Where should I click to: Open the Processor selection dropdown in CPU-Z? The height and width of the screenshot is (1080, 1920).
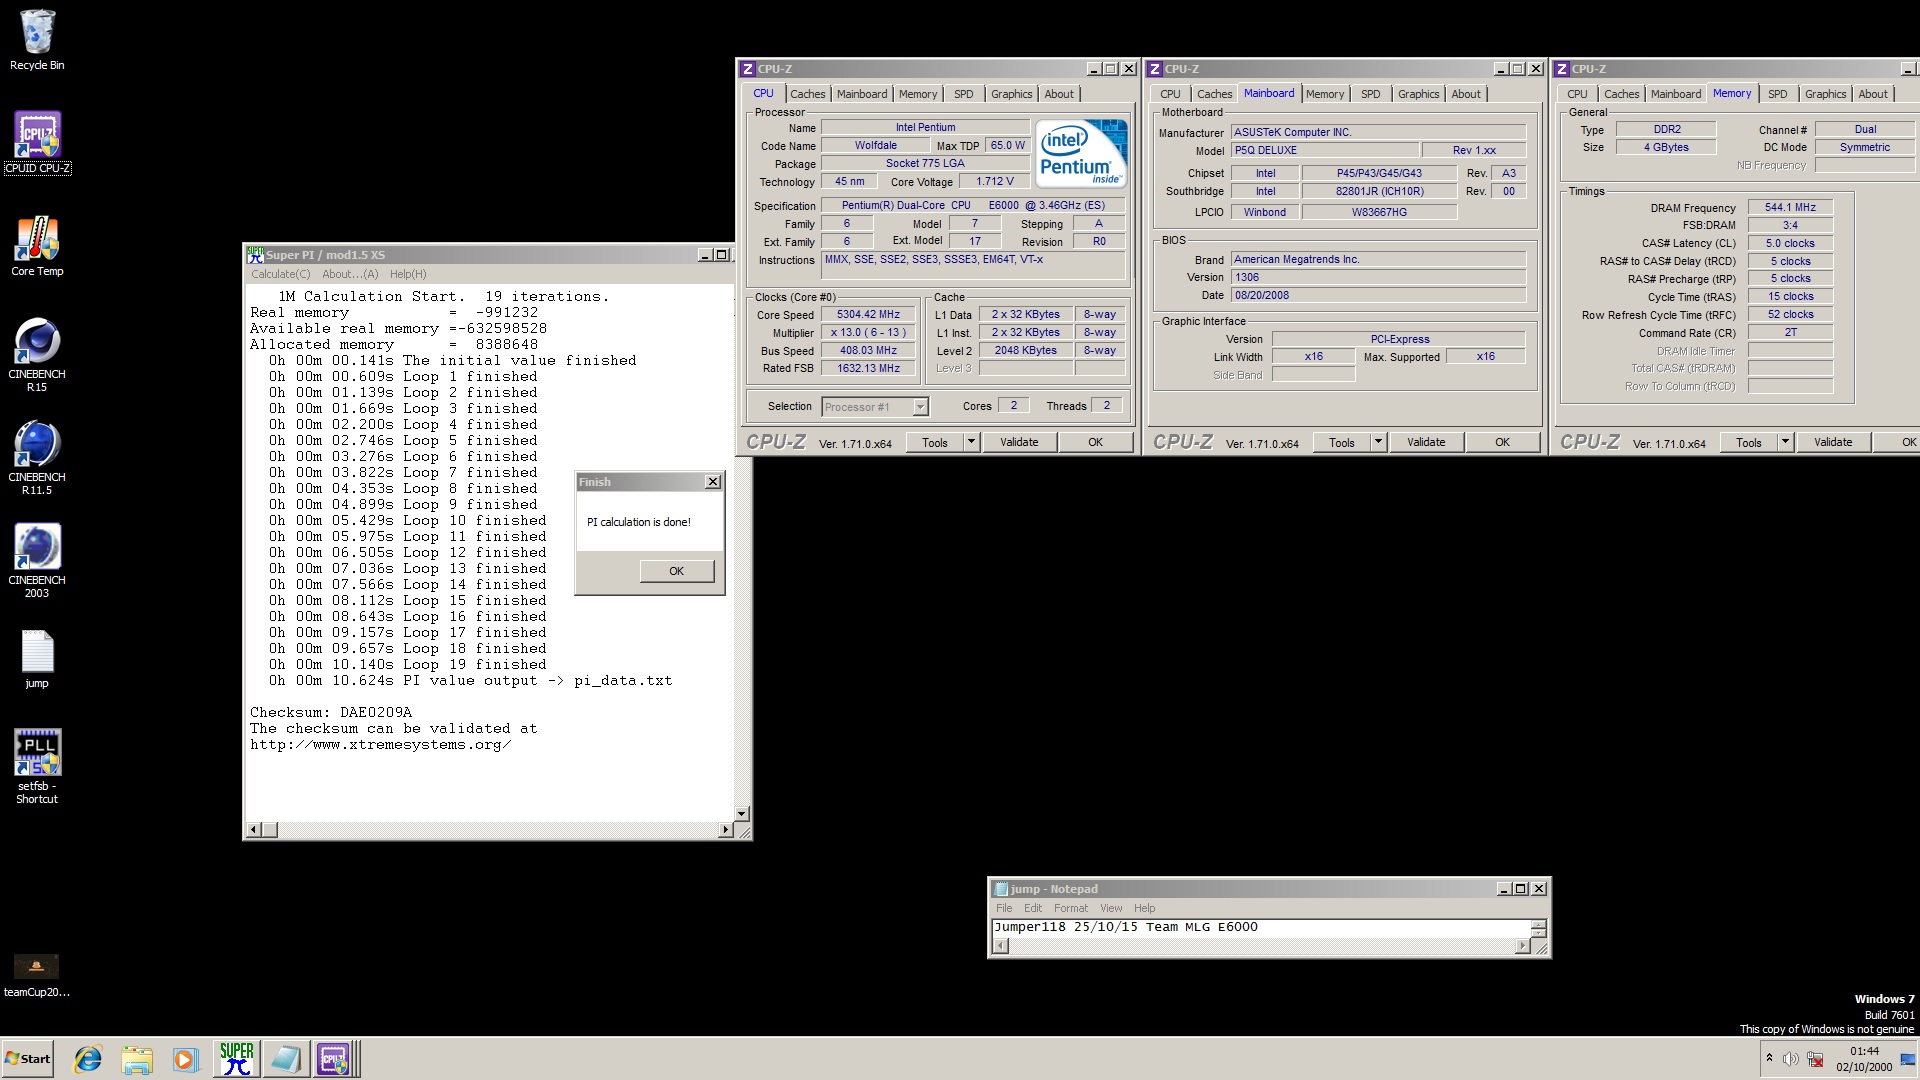tap(920, 406)
